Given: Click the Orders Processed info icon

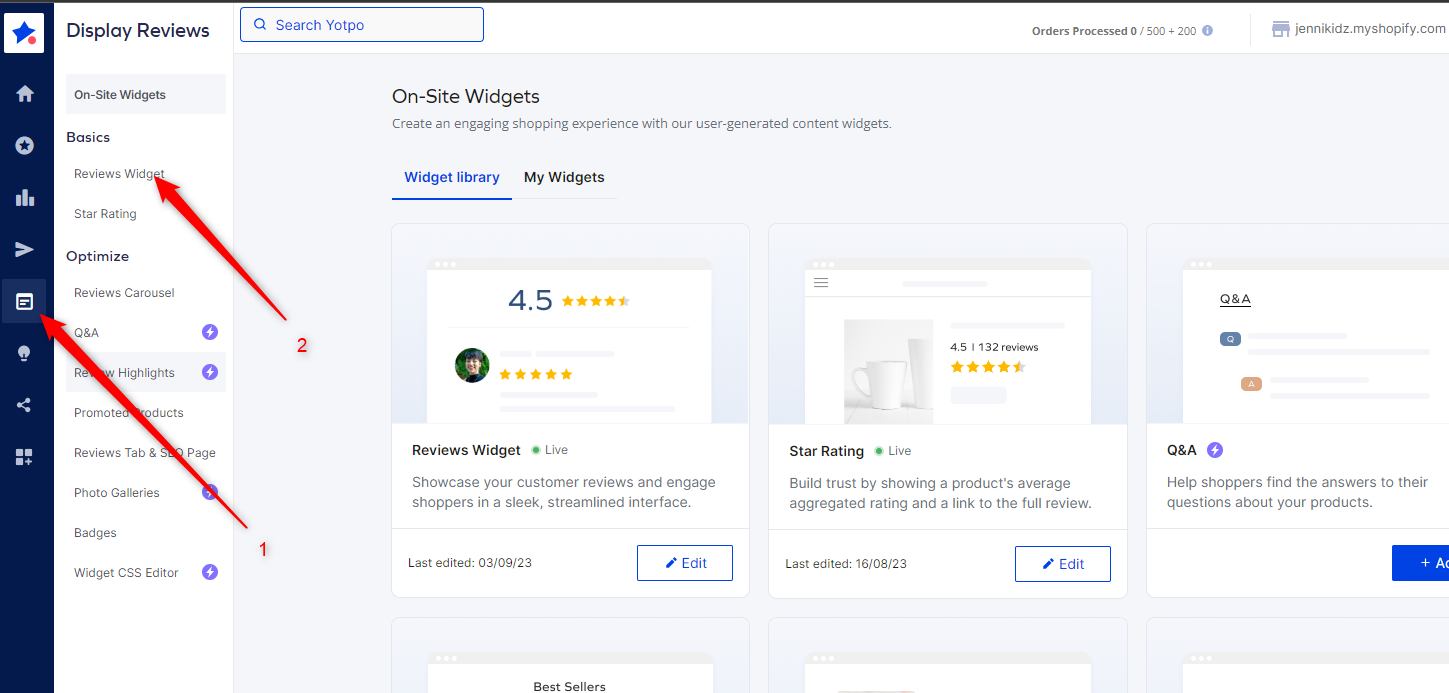Looking at the screenshot, I should pos(1207,31).
